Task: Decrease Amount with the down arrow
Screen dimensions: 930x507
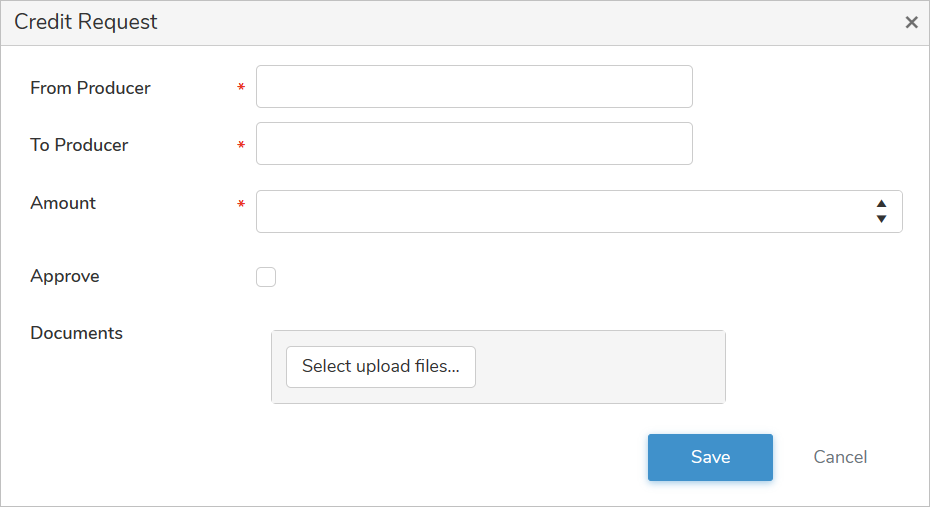Action: [881, 219]
